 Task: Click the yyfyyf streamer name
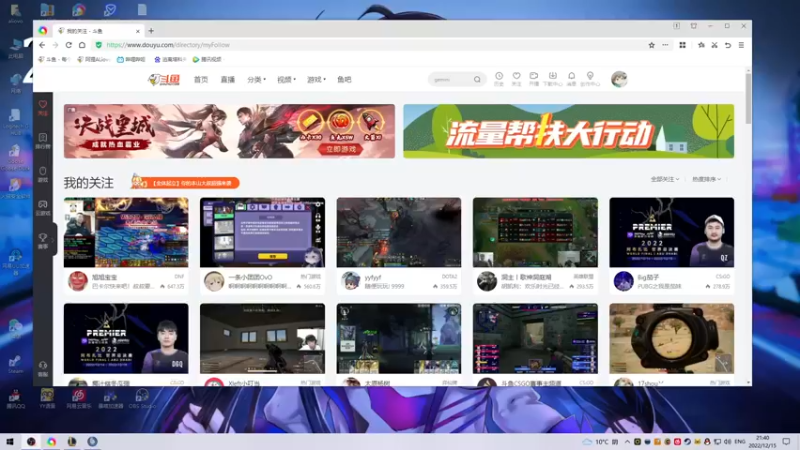(373, 277)
